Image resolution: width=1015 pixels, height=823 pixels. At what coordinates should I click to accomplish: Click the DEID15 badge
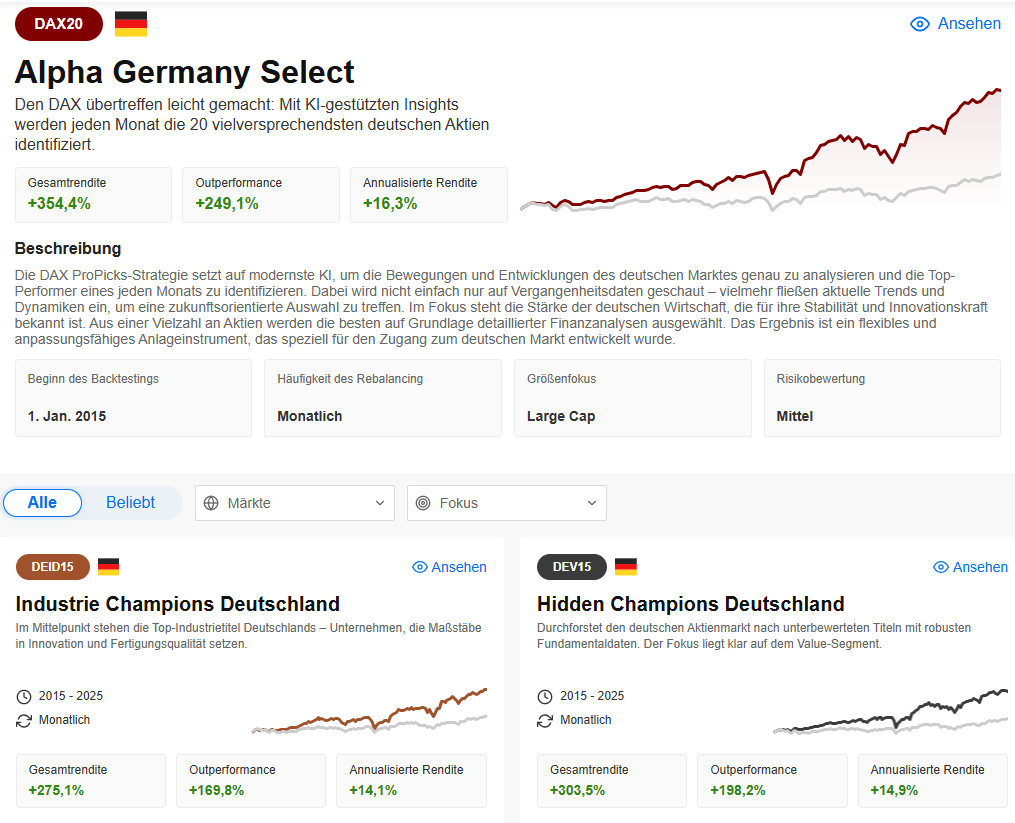pyautogui.click(x=51, y=566)
